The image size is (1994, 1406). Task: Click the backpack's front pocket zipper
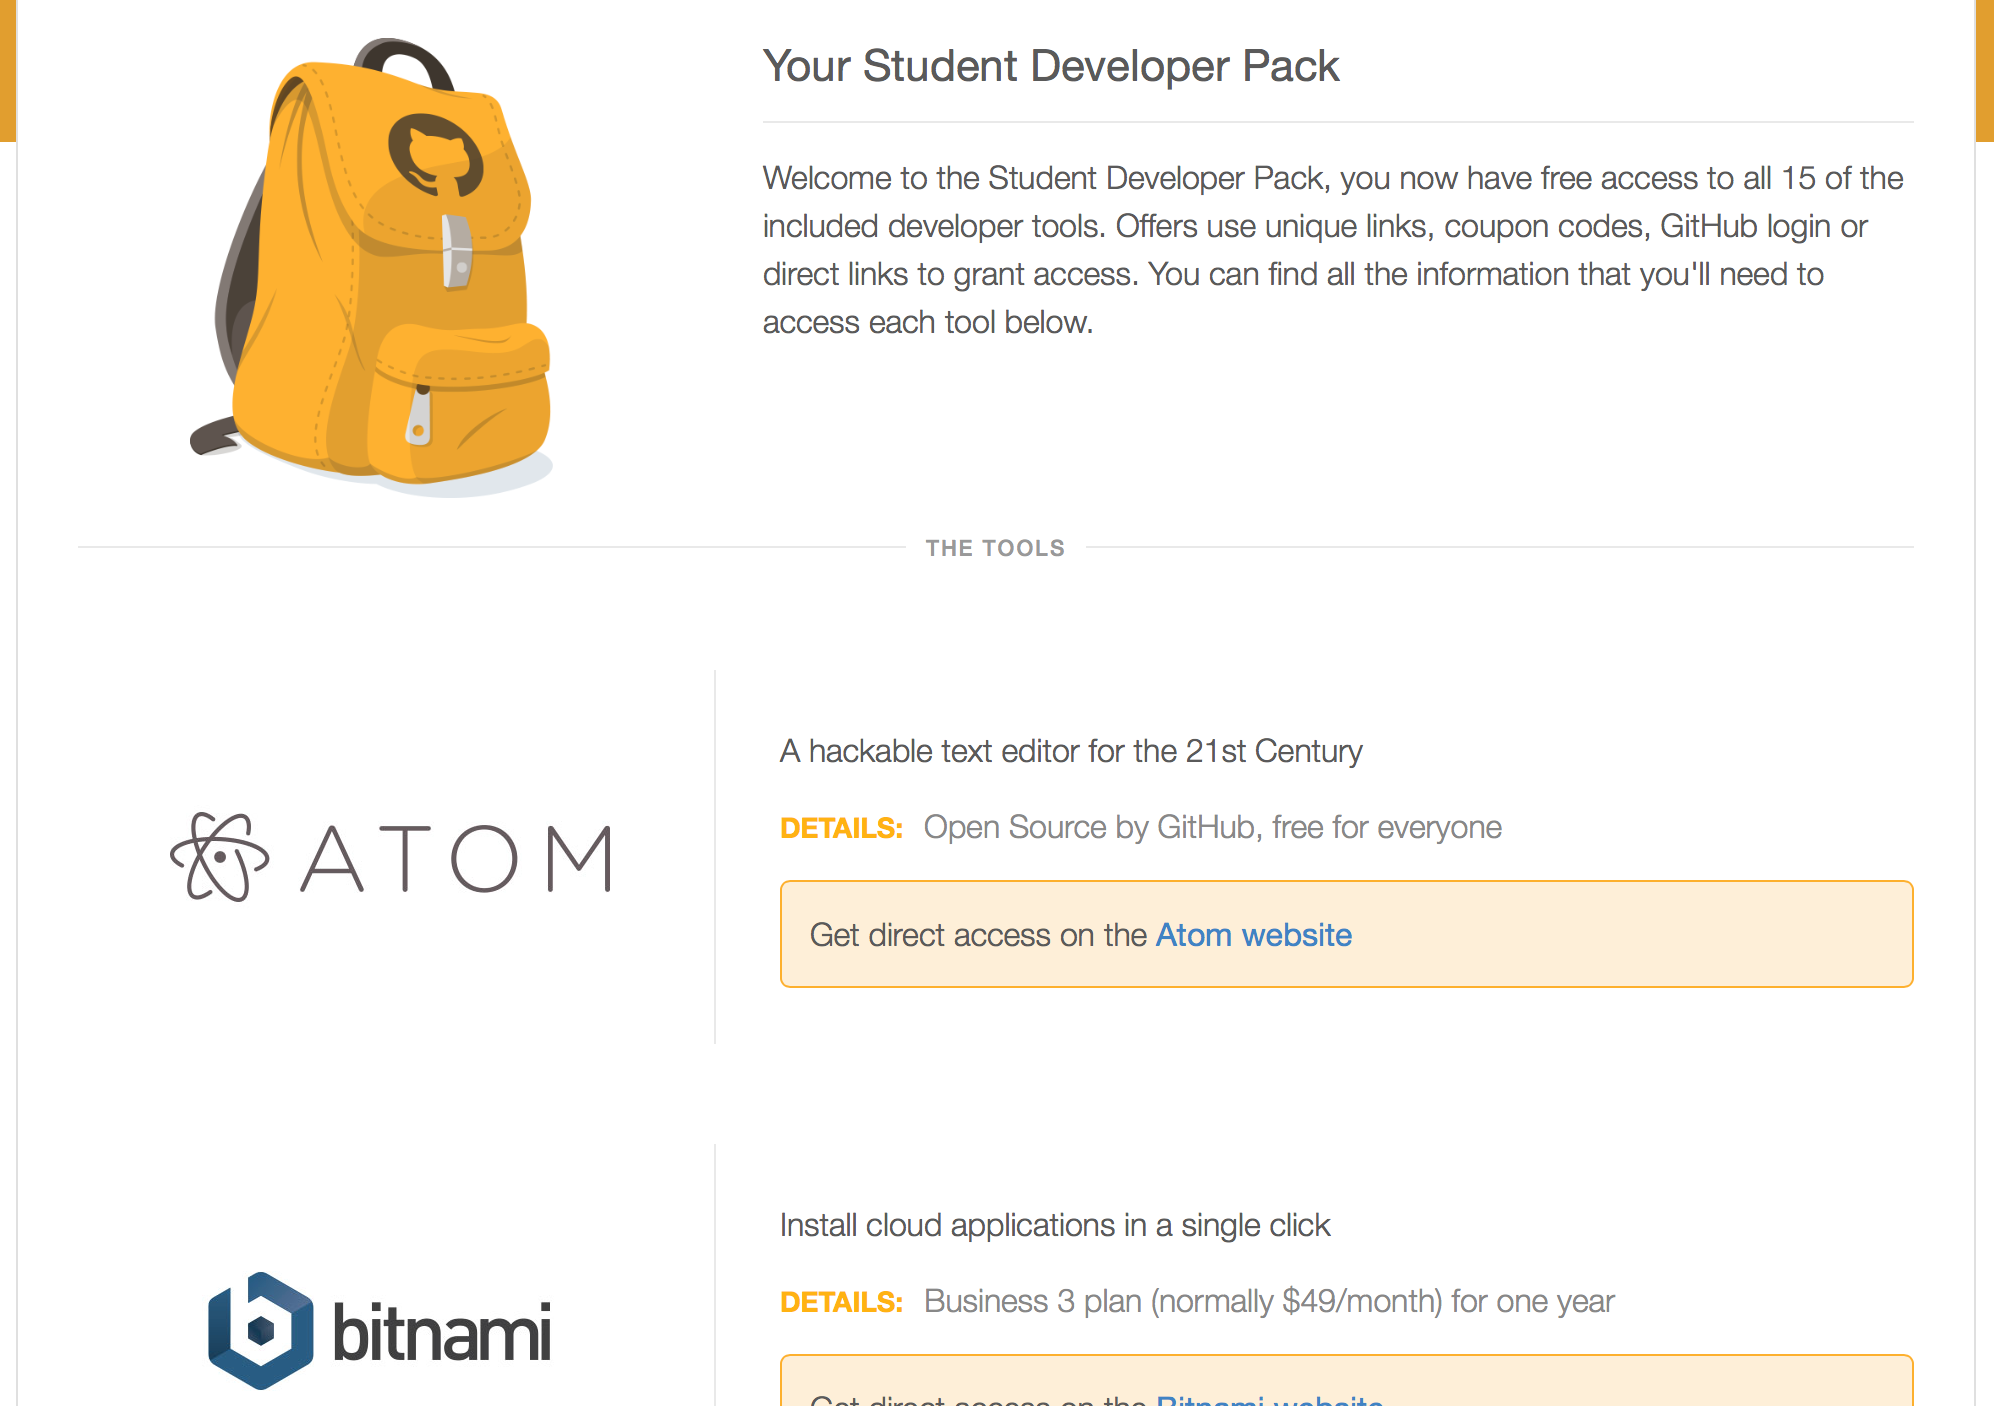pos(419,415)
